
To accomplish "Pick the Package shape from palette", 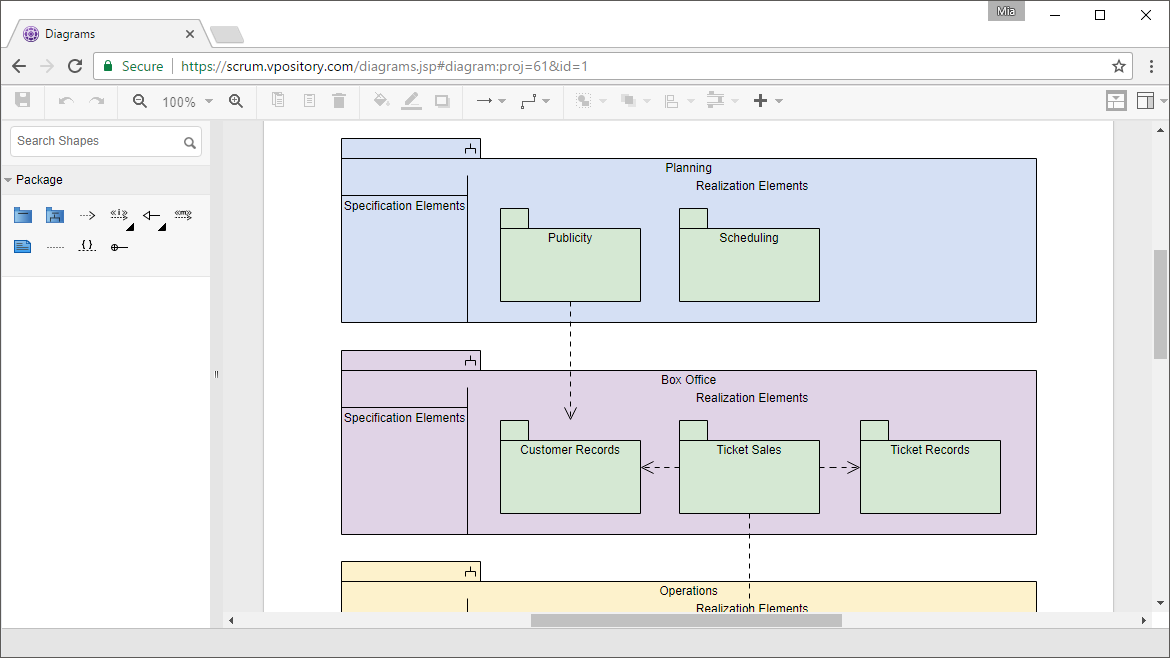I will (x=23, y=216).
